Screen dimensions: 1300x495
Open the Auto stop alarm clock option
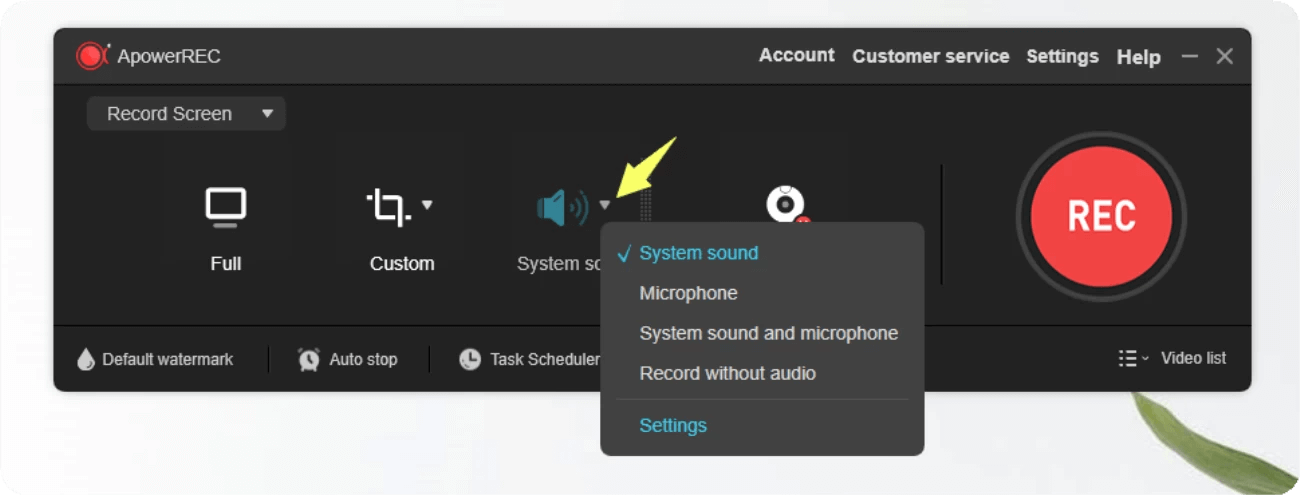click(x=309, y=359)
